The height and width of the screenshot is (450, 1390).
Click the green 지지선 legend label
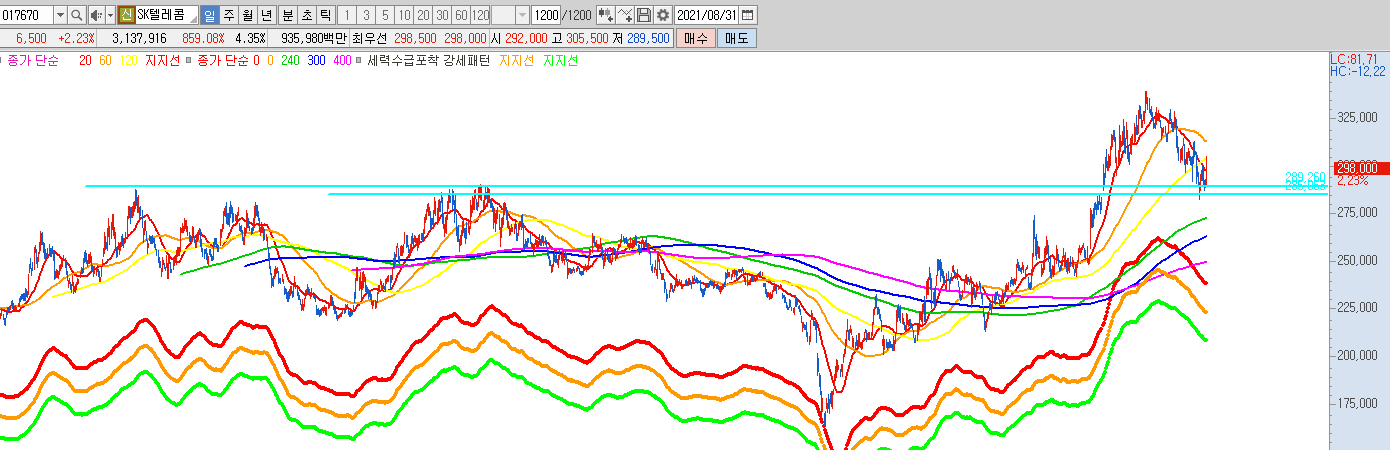tap(560, 61)
